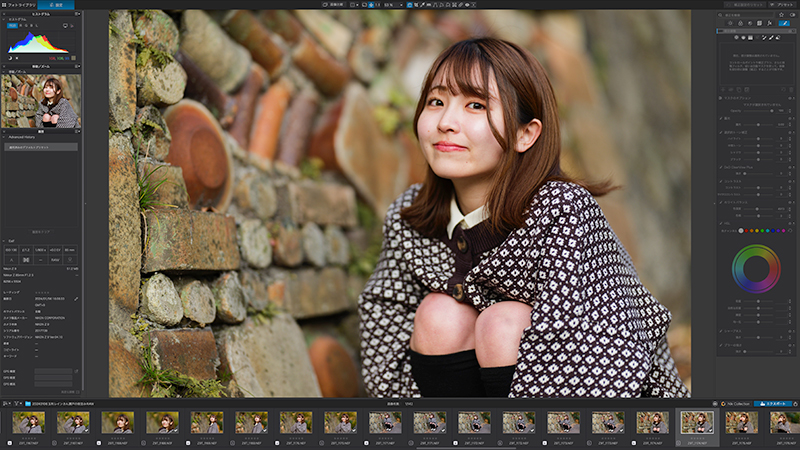The image size is (800, 450).
Task: Select the repair bandage tool in top toolbar
Action: click(x=460, y=5)
